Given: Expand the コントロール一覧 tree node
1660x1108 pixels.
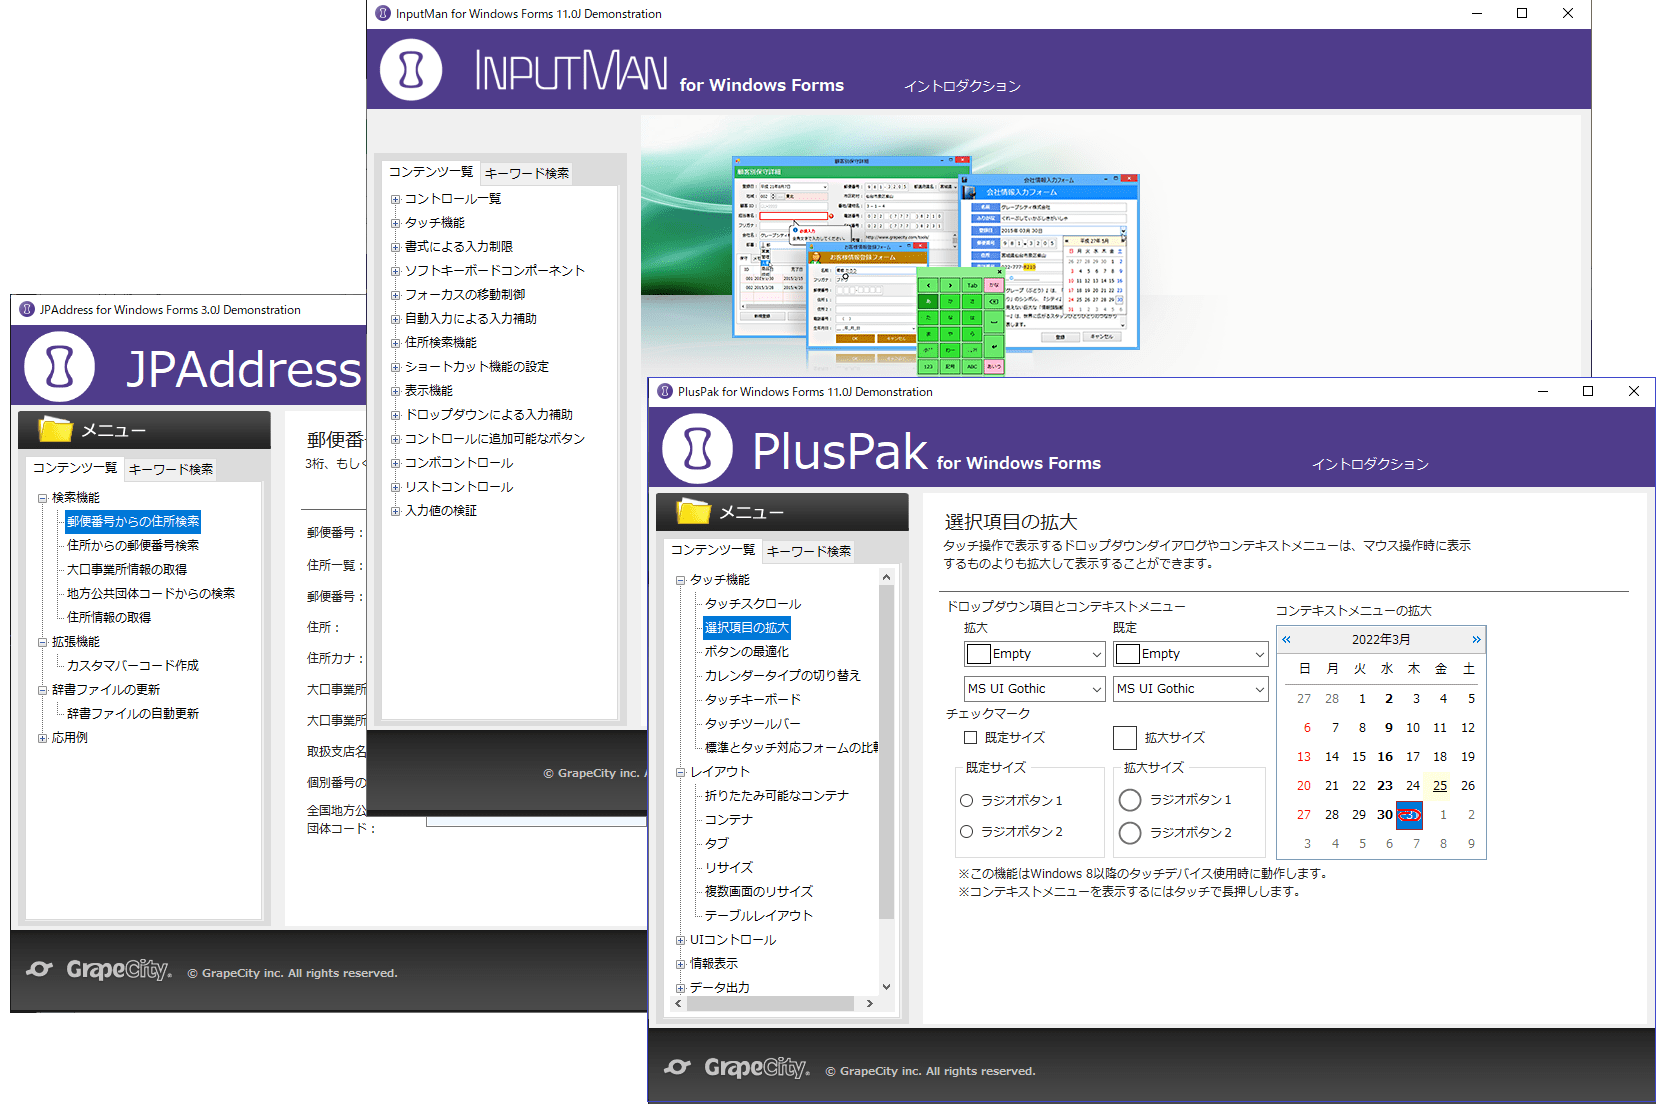Looking at the screenshot, I should click(394, 198).
